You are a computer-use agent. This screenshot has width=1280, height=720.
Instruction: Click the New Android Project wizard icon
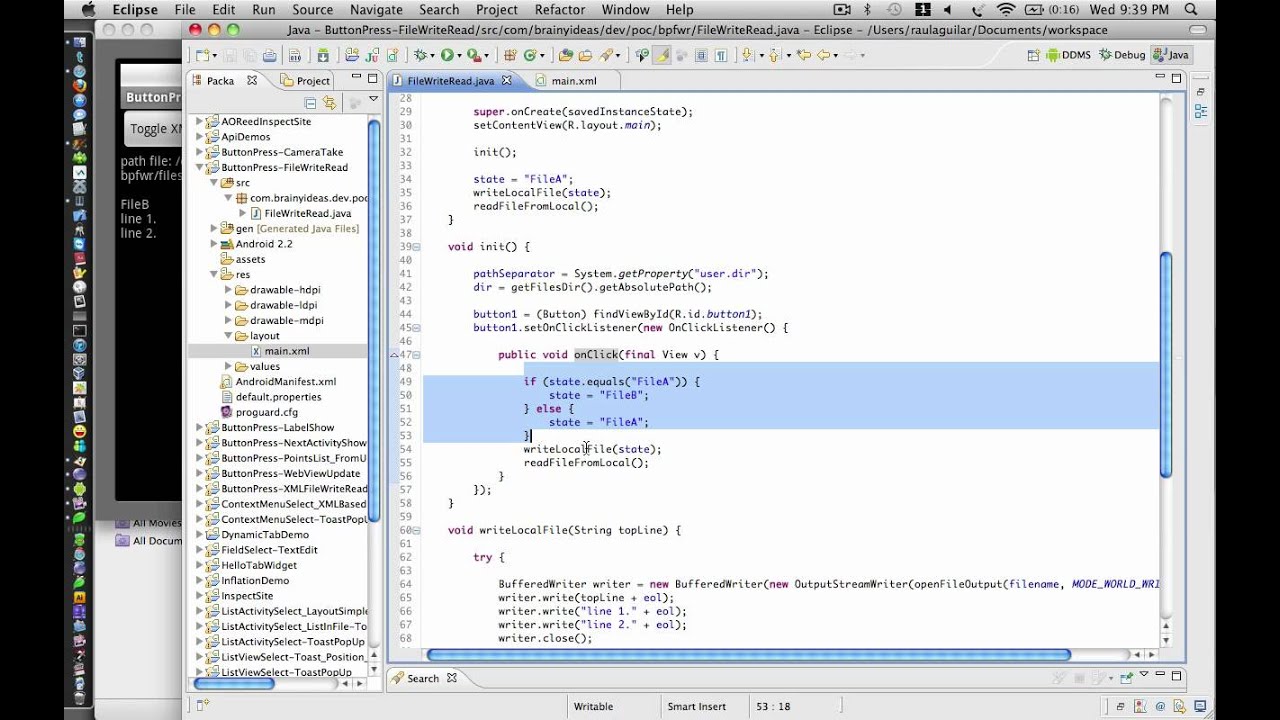pos(351,55)
